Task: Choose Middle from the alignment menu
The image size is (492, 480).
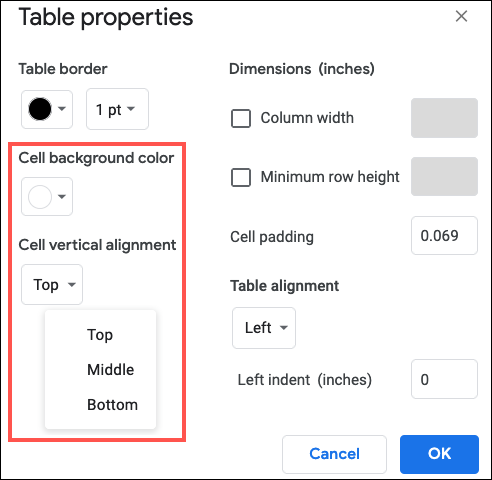Action: 111,369
